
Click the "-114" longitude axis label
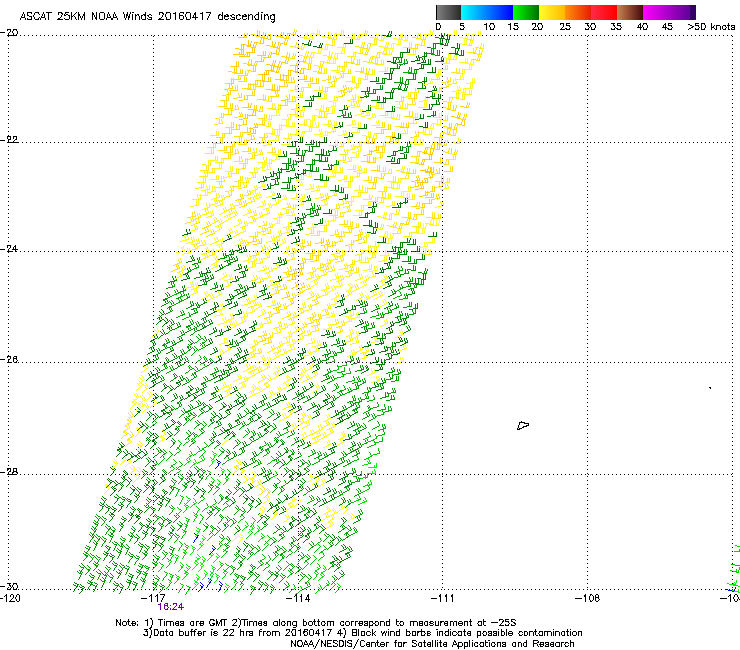pyautogui.click(x=298, y=598)
